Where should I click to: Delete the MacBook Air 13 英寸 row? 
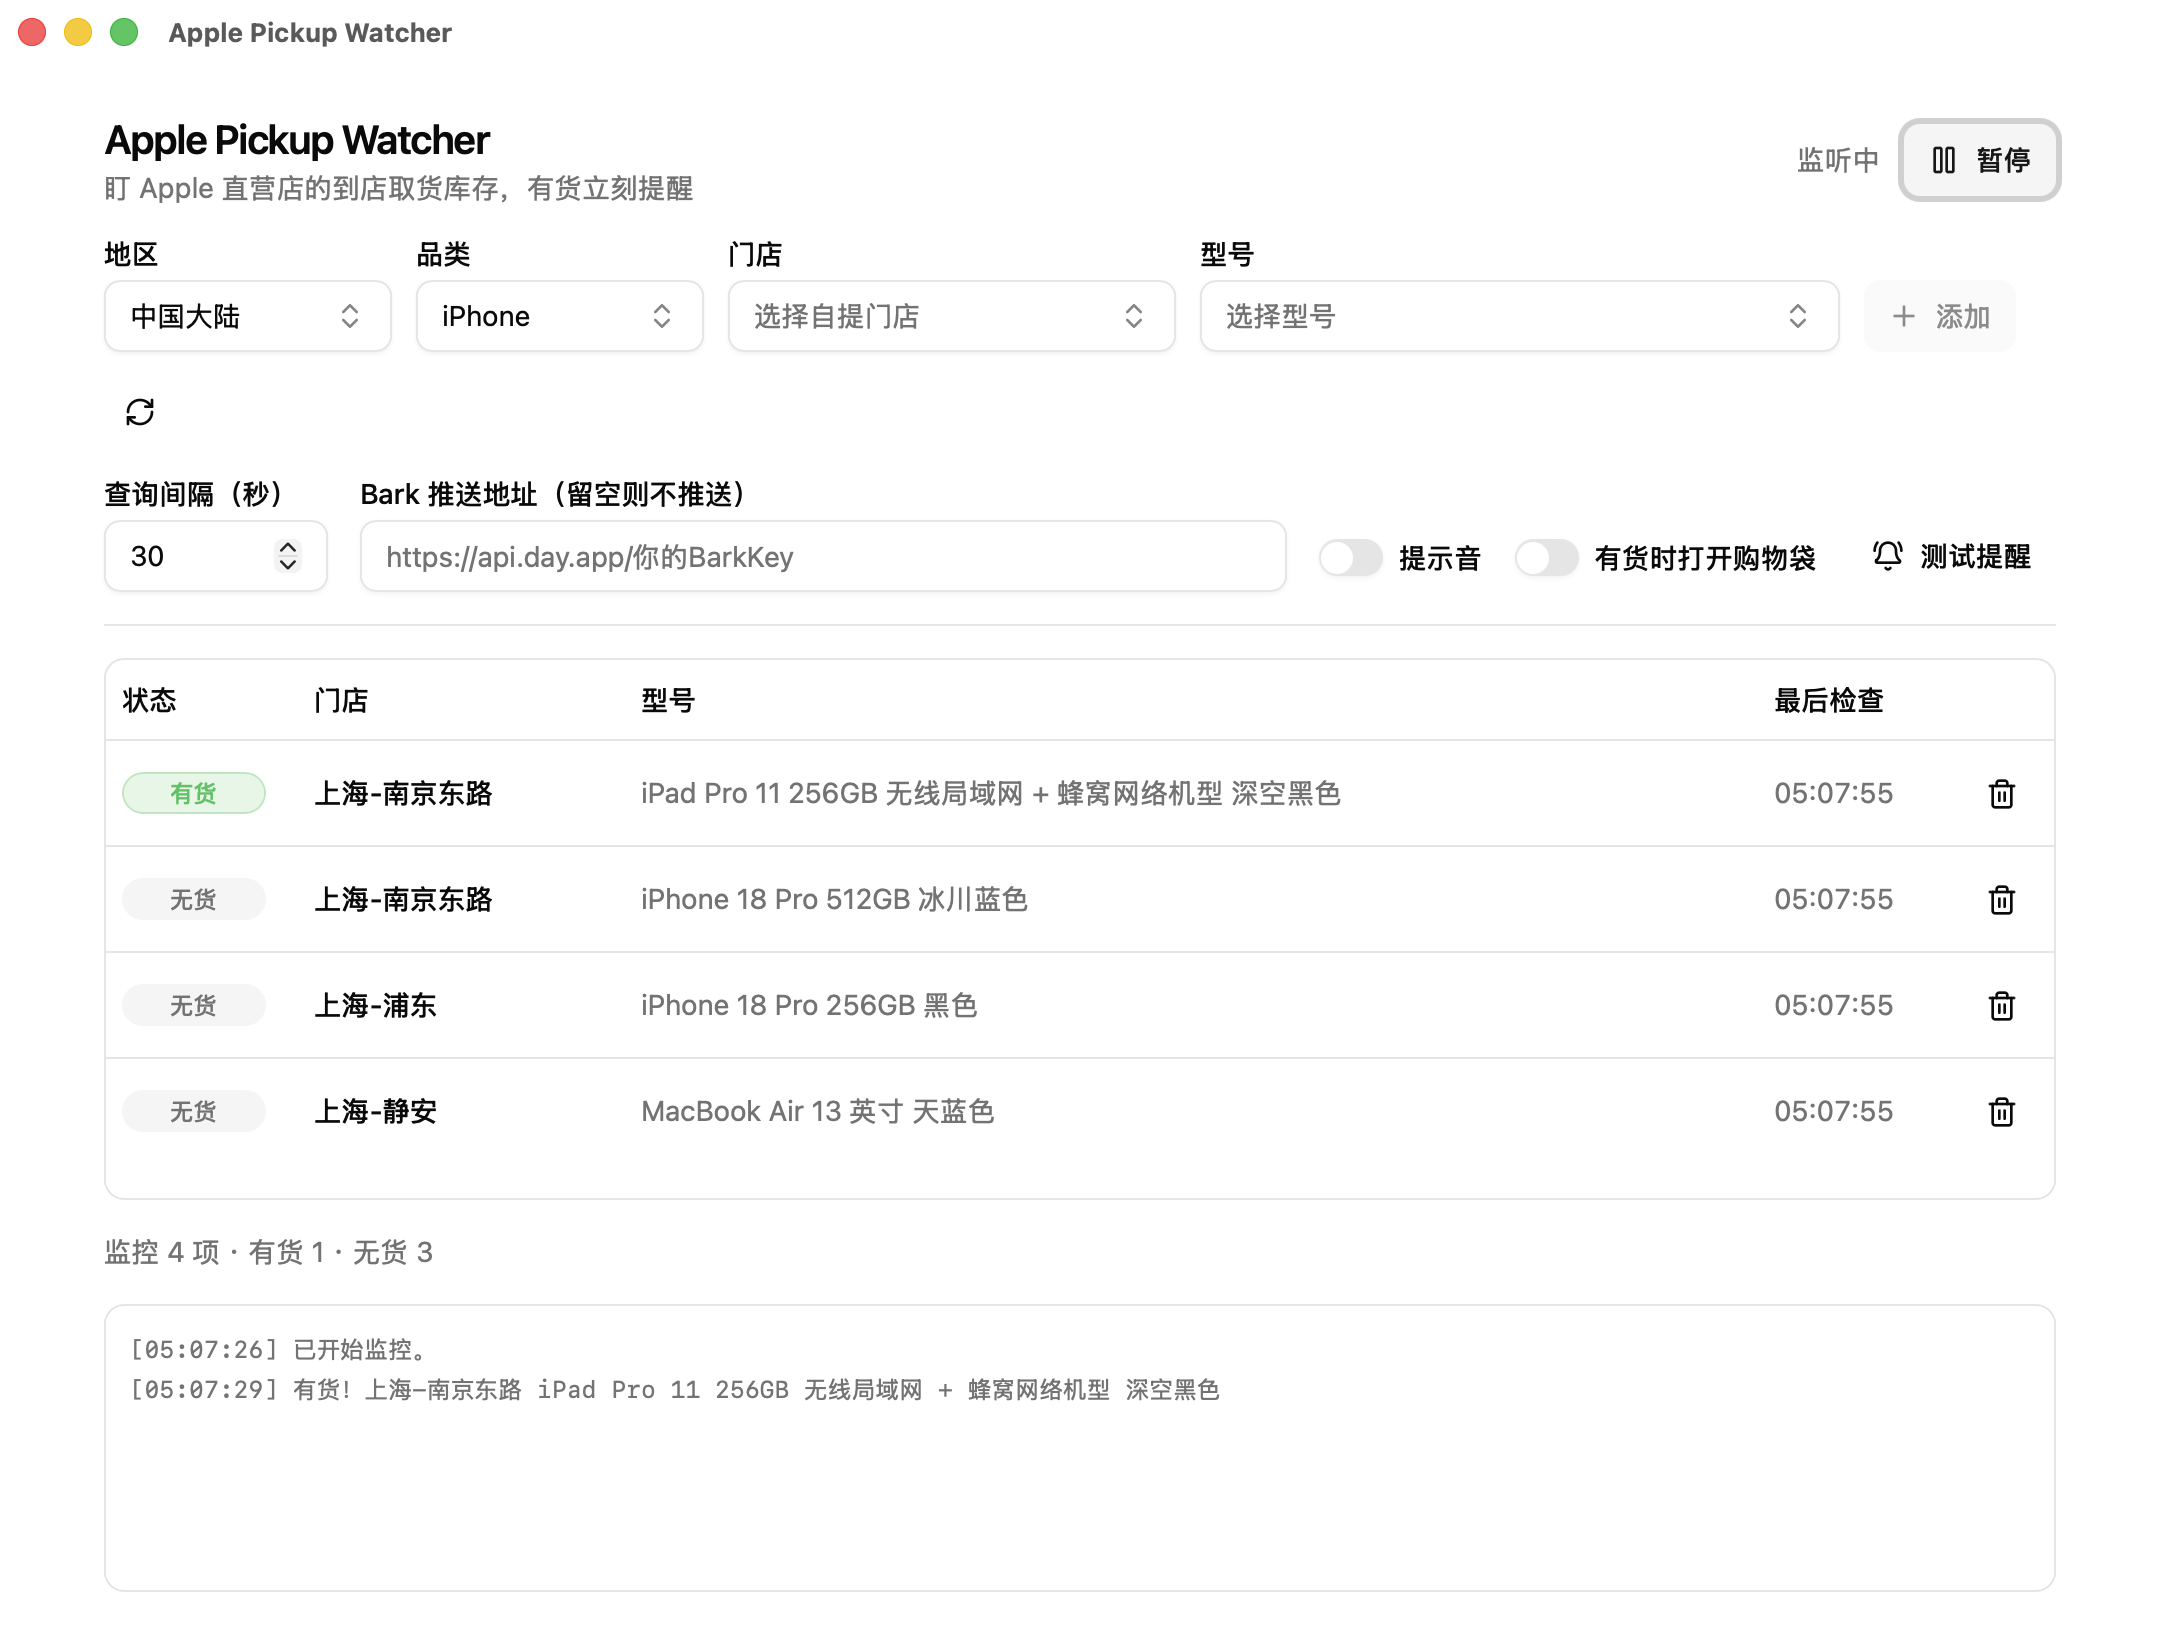pos(2001,1112)
